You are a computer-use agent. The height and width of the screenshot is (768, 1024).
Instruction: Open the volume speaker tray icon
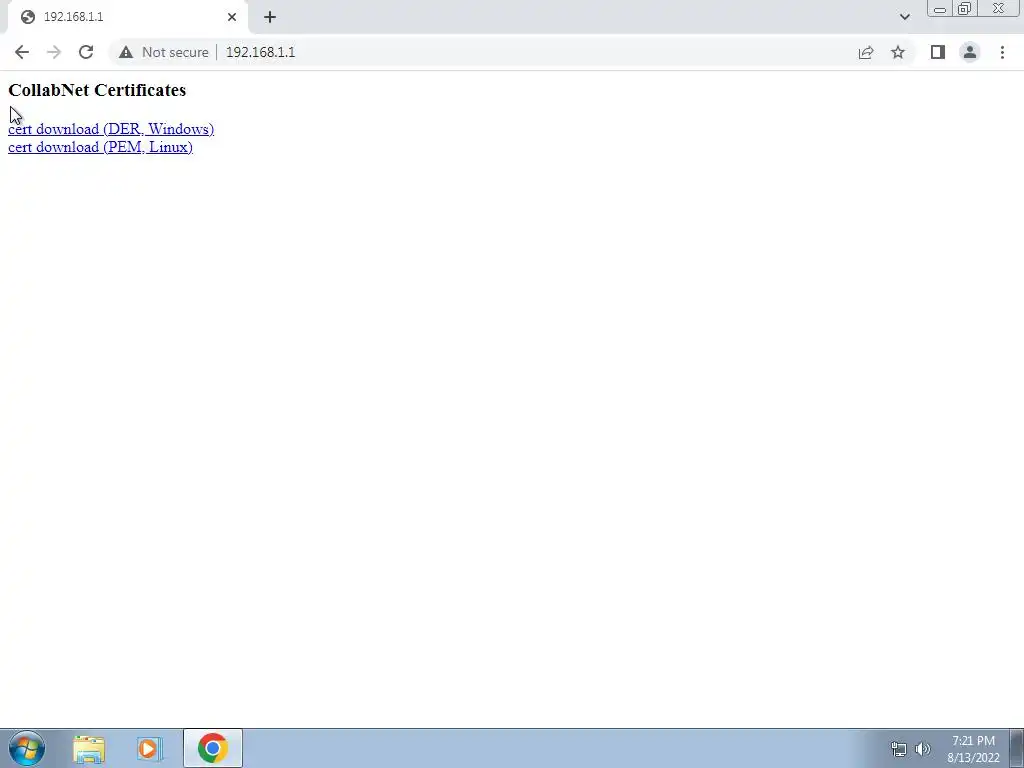(x=922, y=749)
